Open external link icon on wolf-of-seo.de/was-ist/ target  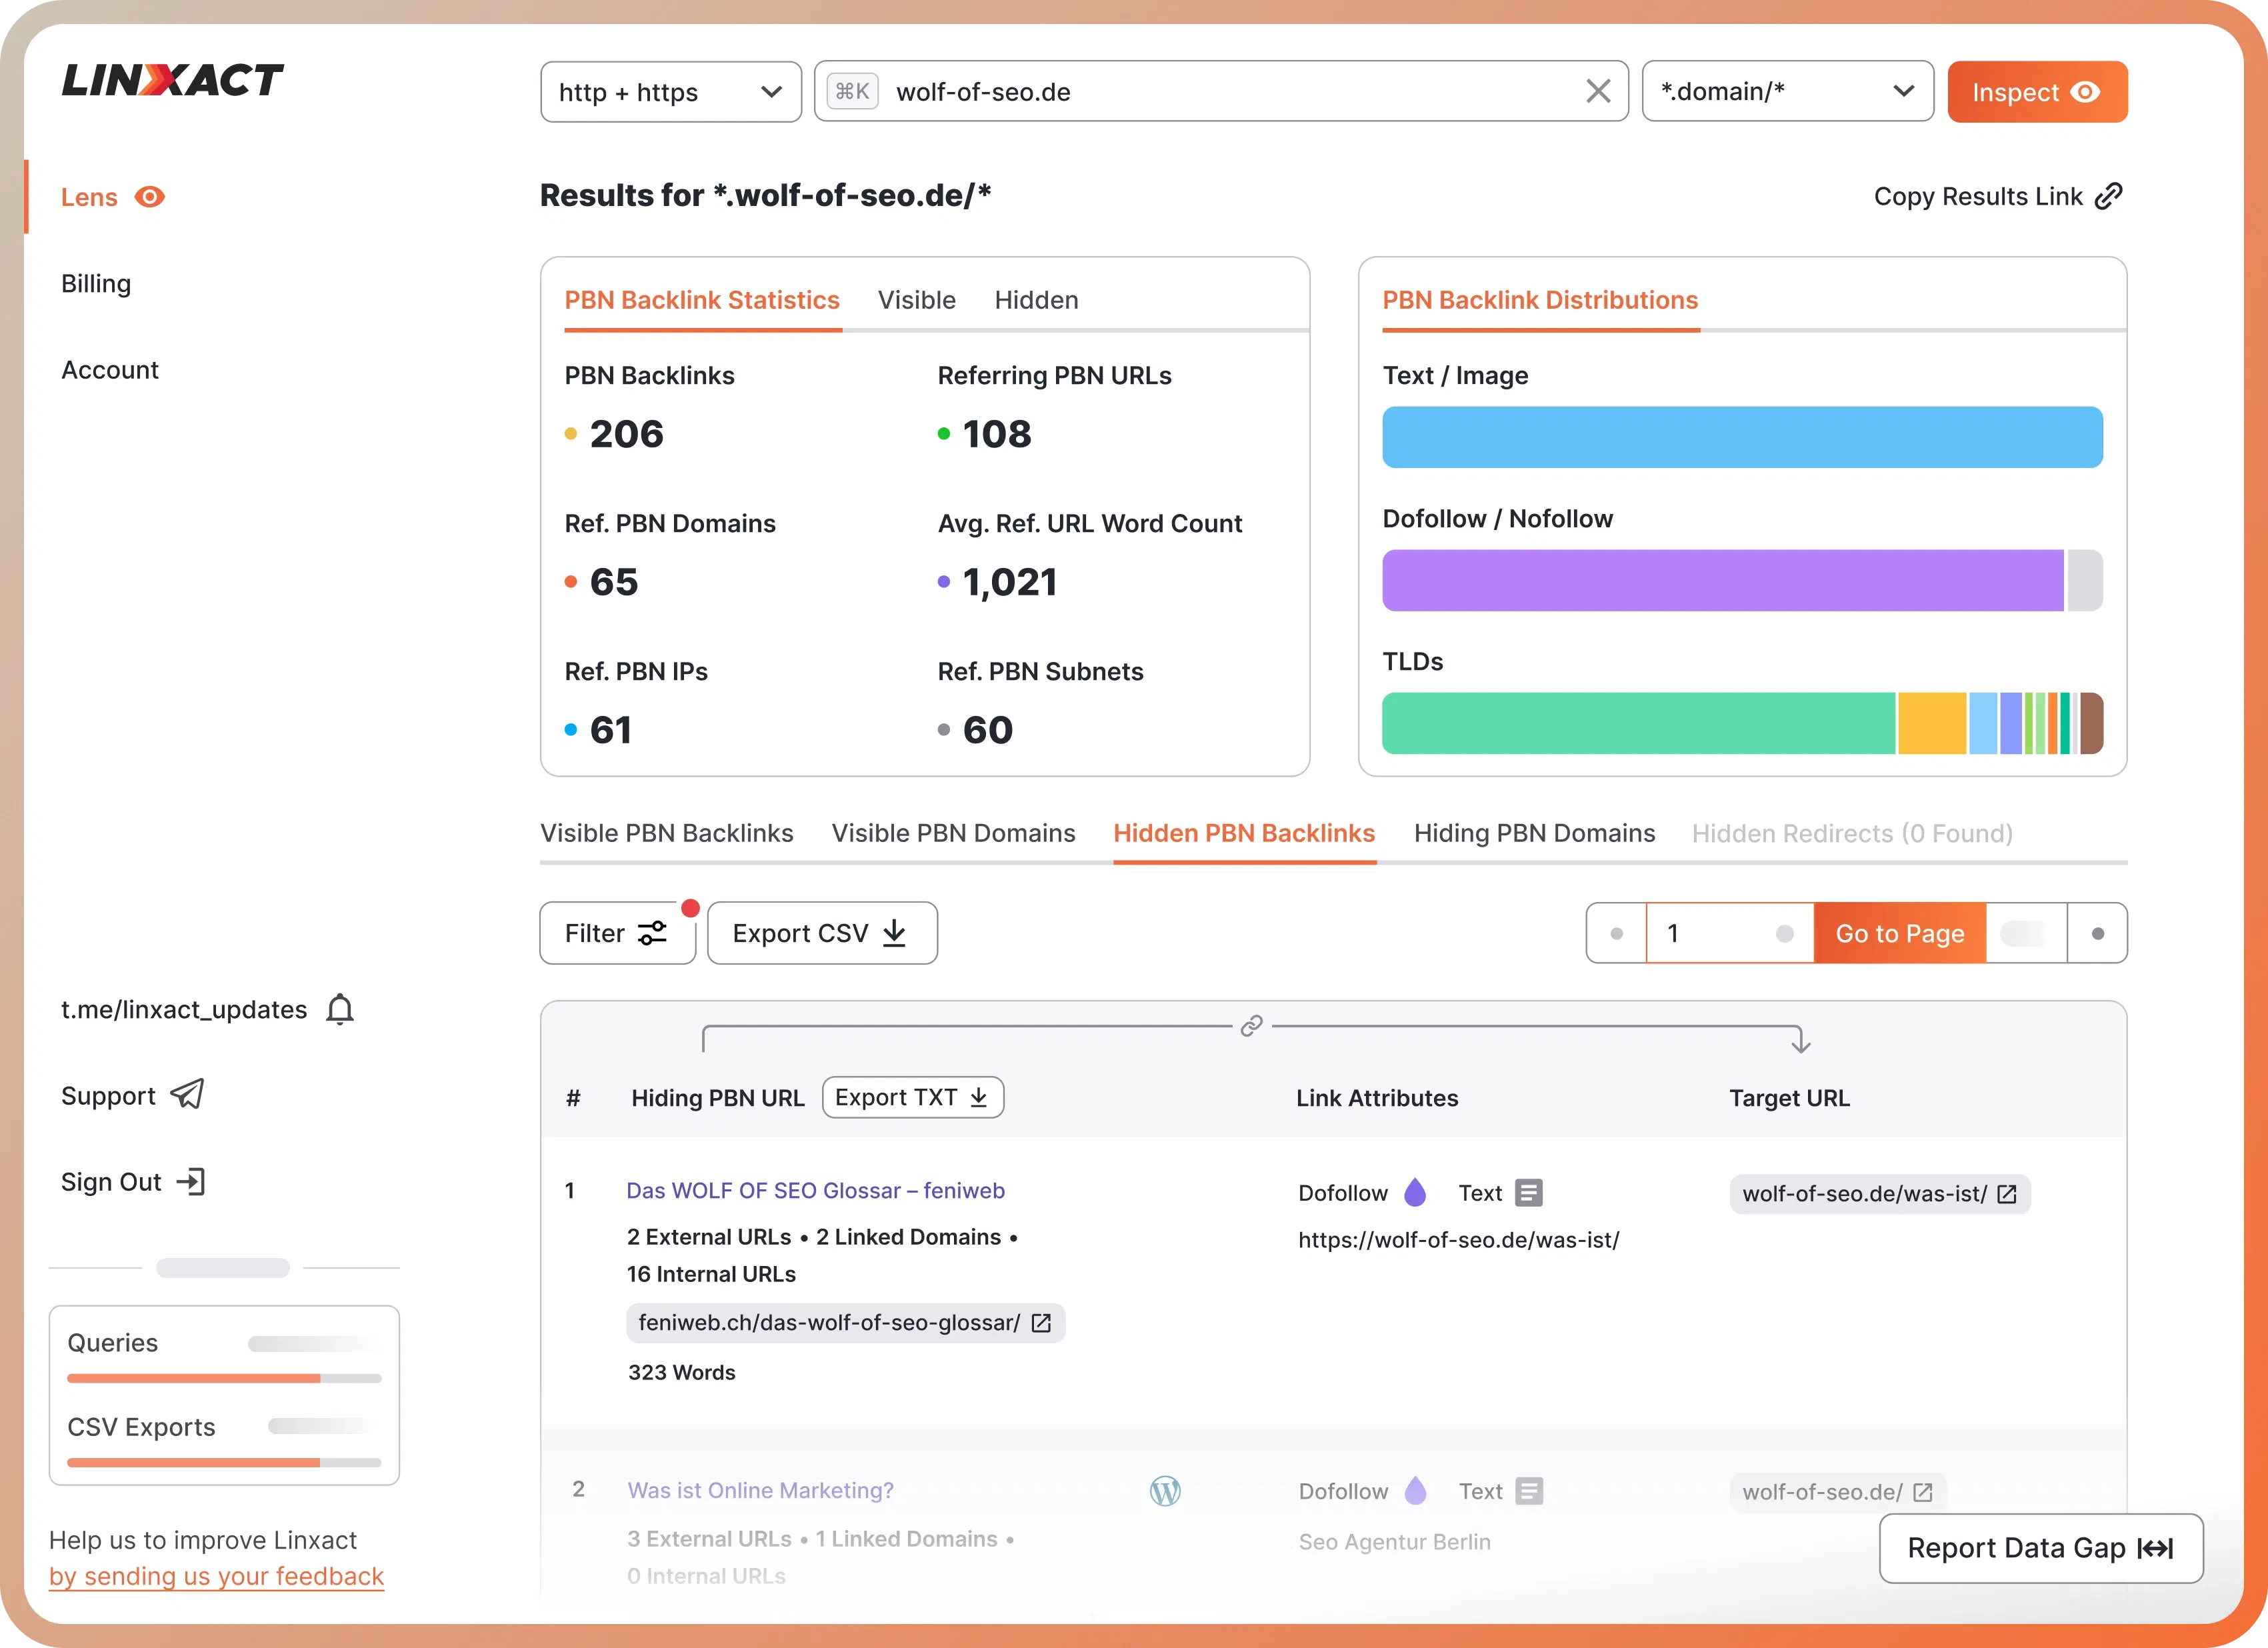[2006, 1194]
